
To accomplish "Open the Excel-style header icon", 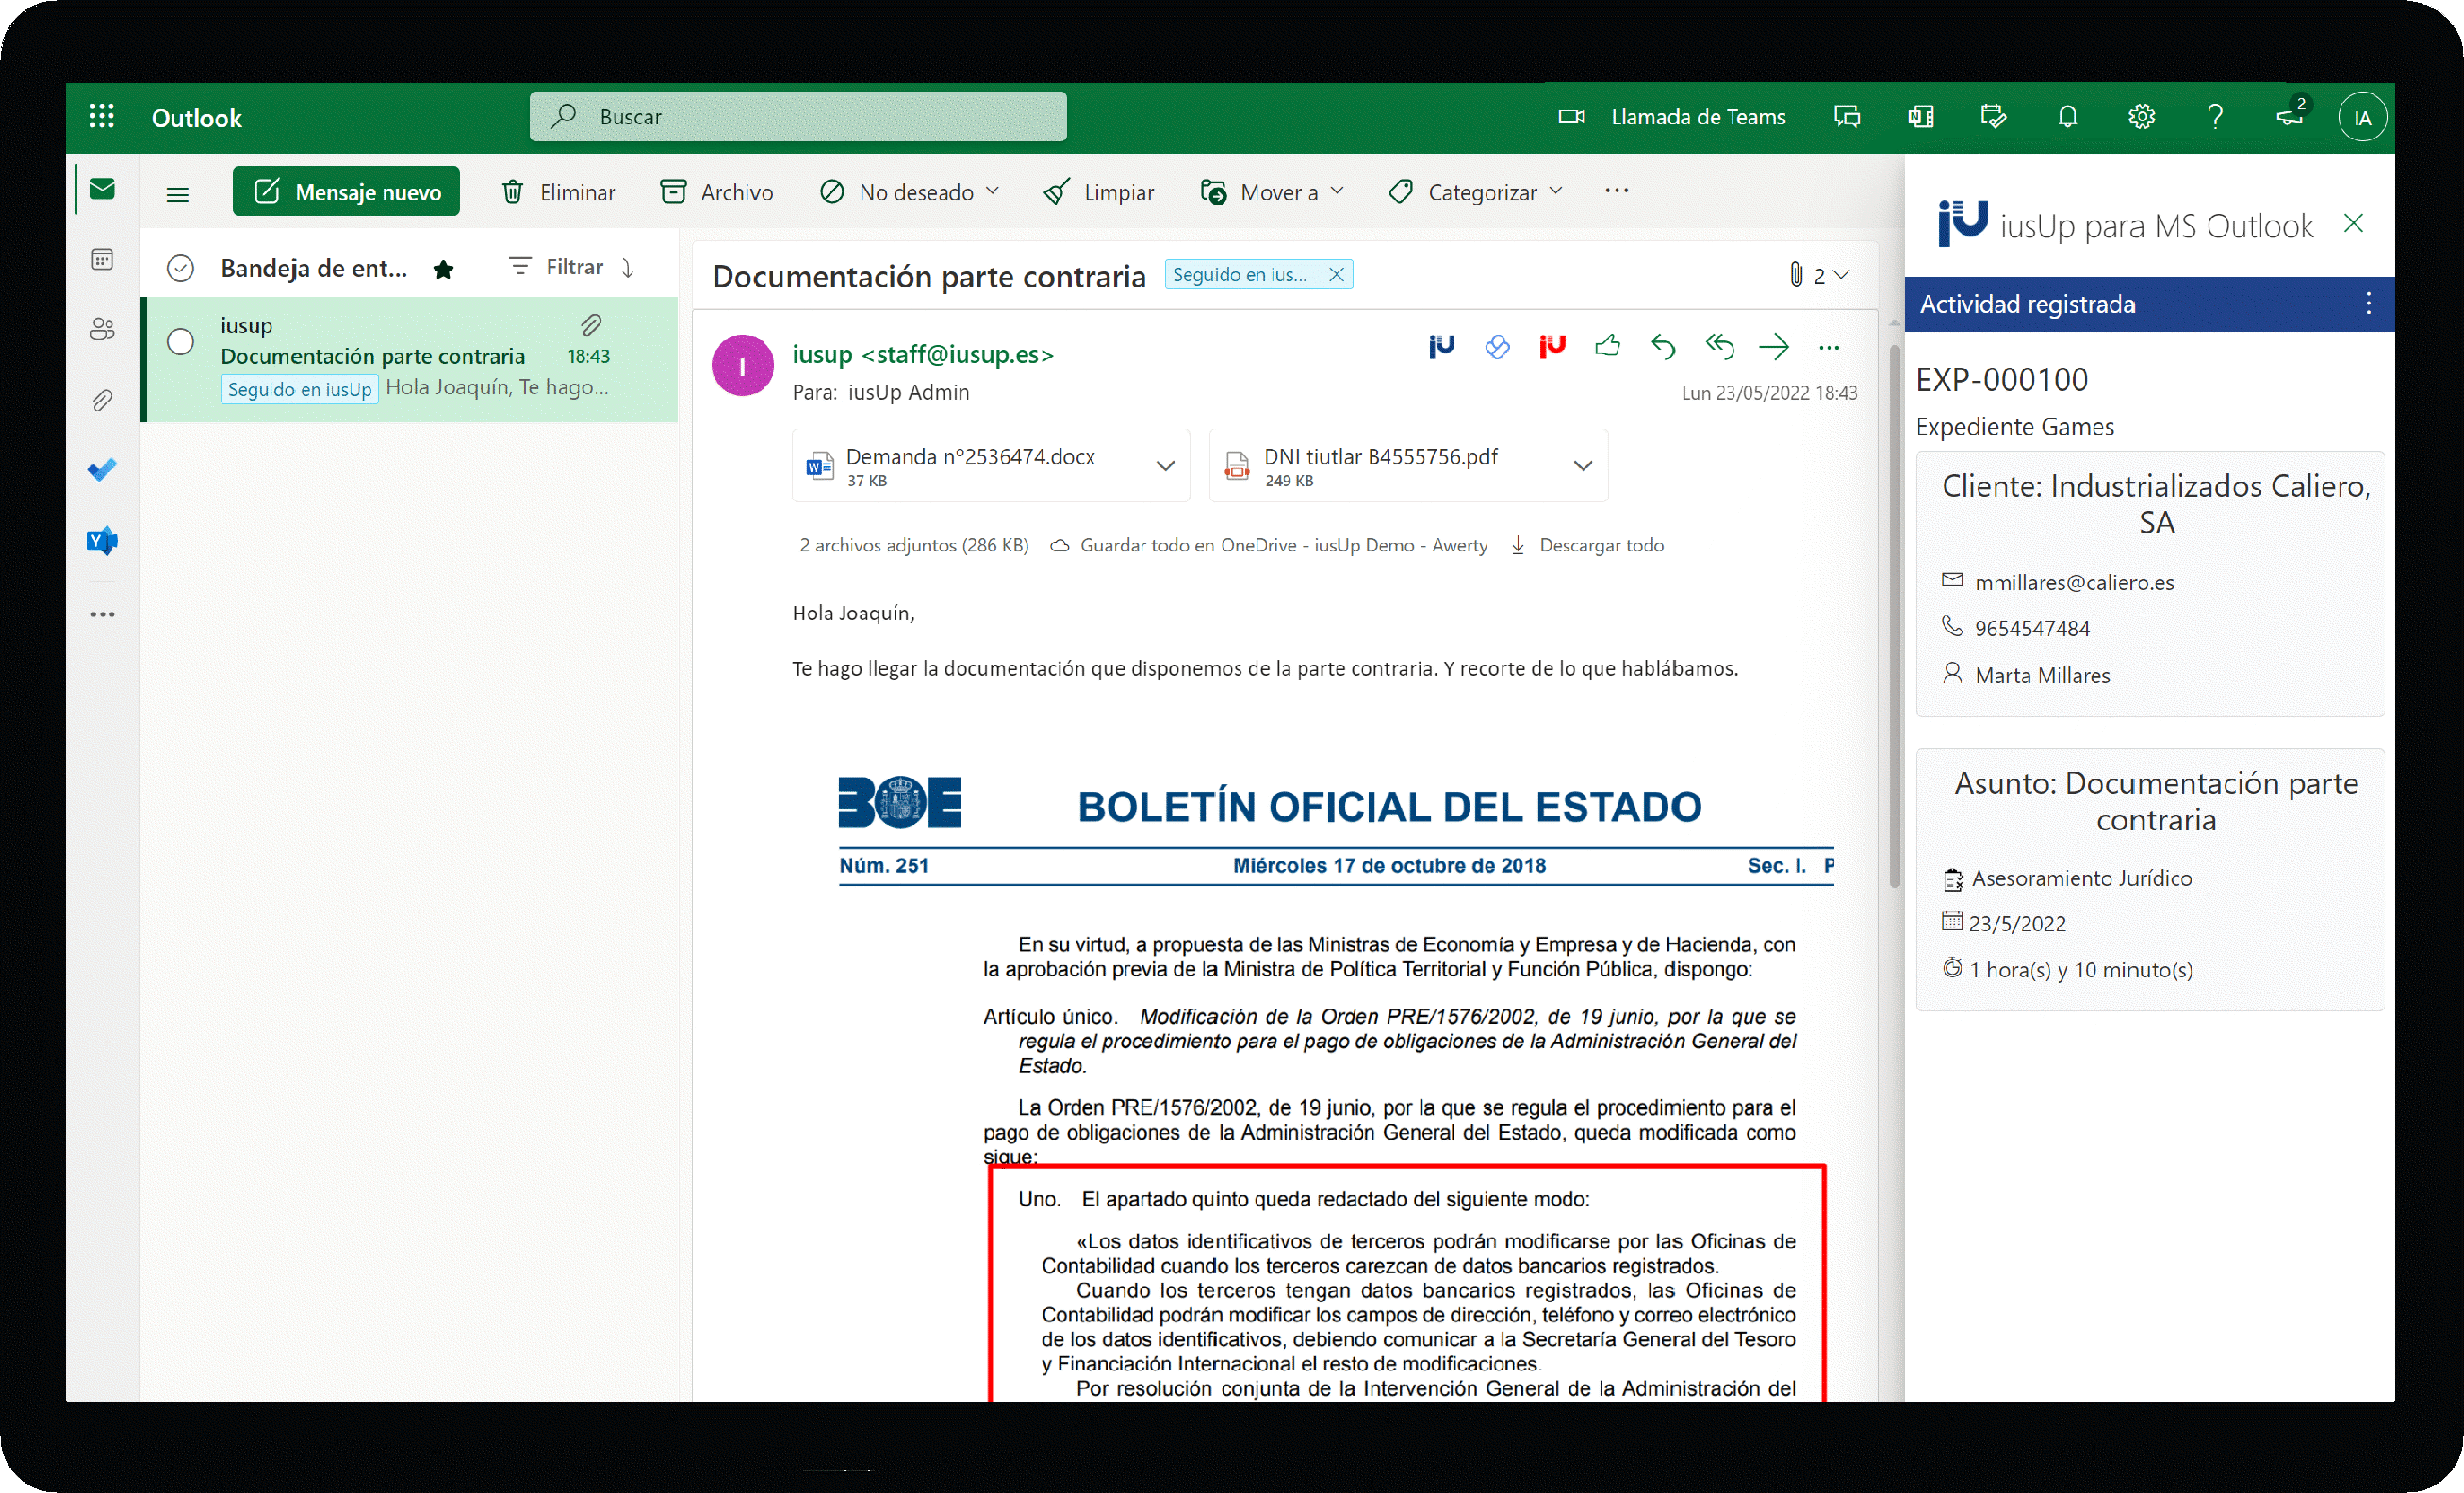I will click(x=1919, y=117).
